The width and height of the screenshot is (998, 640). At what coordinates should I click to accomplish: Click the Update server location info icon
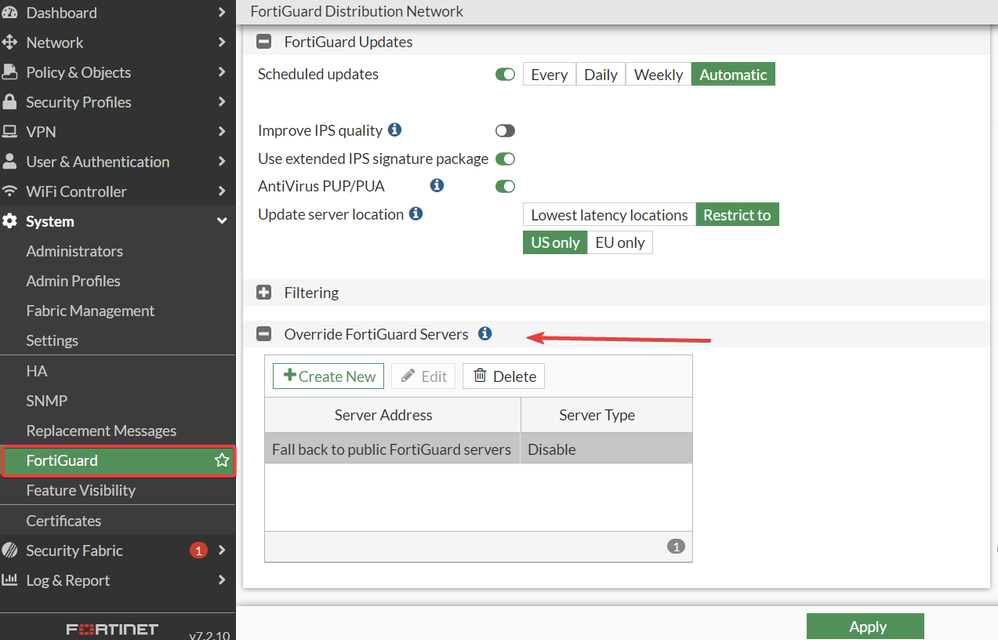[x=416, y=213]
